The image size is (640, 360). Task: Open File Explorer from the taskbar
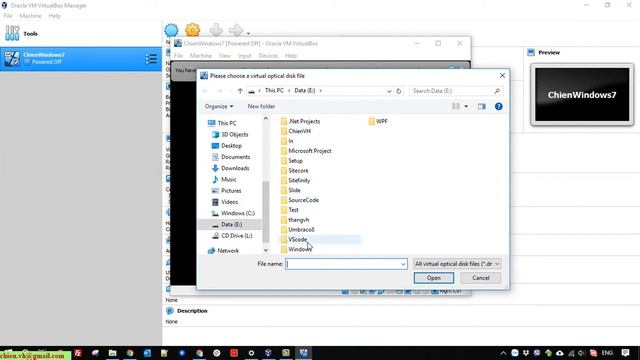[112, 353]
